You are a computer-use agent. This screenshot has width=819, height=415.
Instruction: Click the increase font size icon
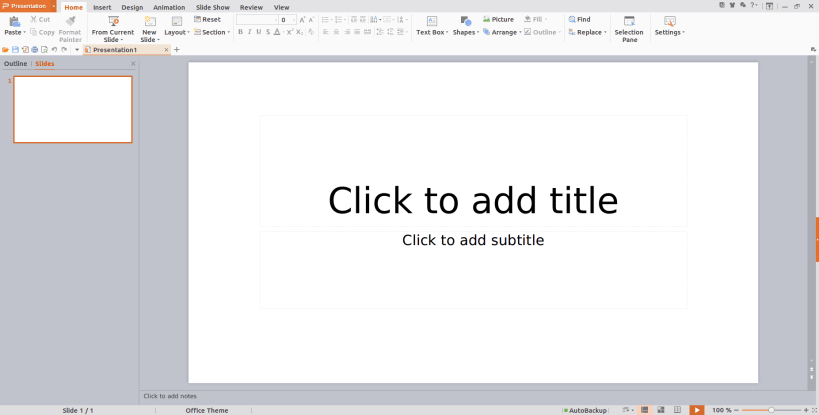(x=302, y=19)
